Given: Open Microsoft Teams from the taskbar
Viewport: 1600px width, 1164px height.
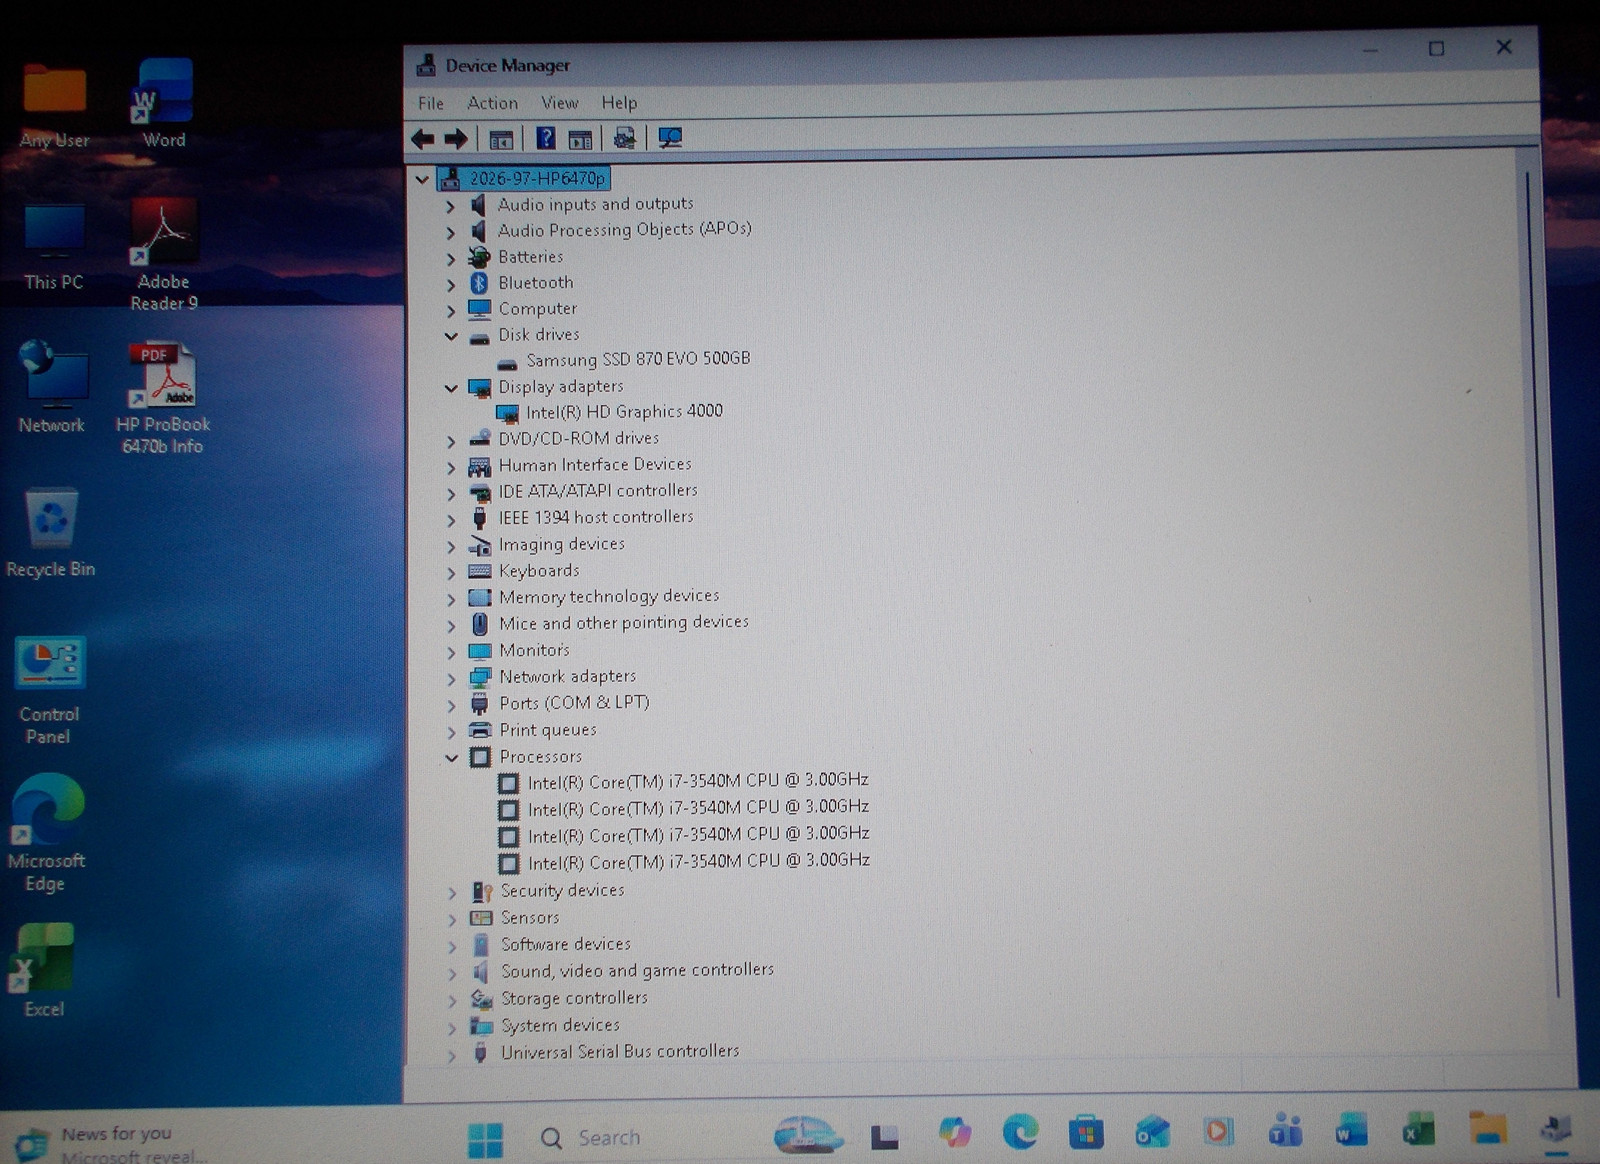Looking at the screenshot, I should pyautogui.click(x=1285, y=1131).
